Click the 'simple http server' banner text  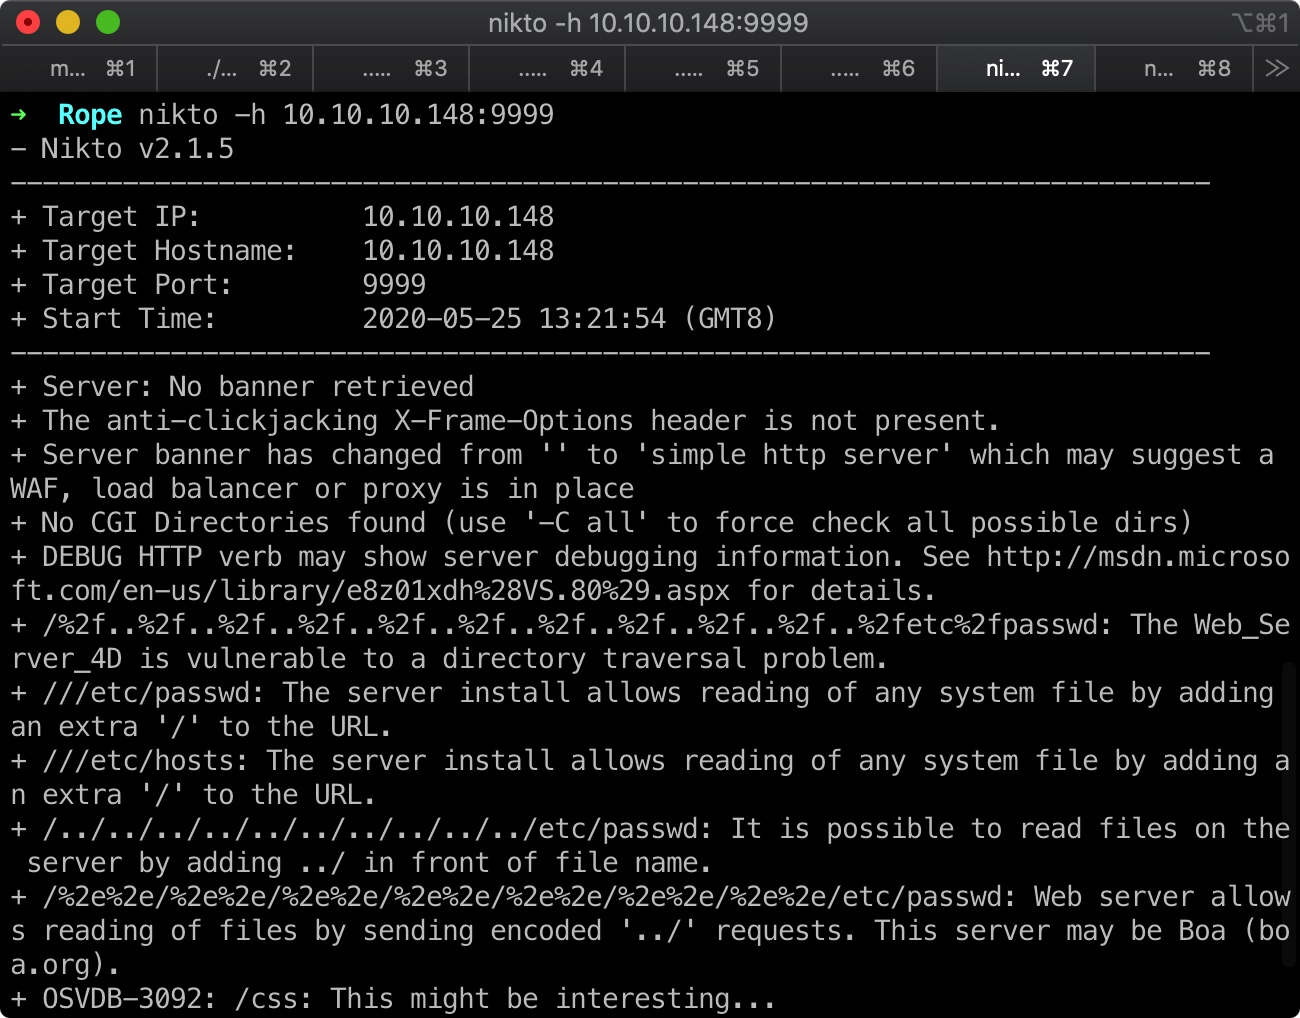tap(794, 455)
